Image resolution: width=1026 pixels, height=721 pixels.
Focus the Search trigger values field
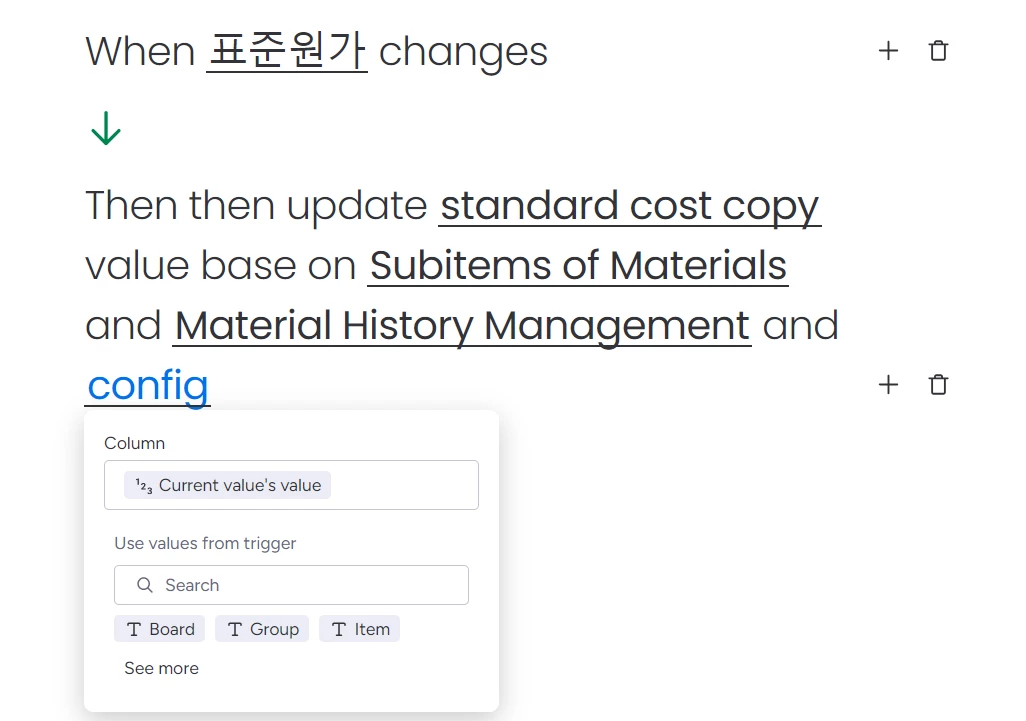click(310, 585)
